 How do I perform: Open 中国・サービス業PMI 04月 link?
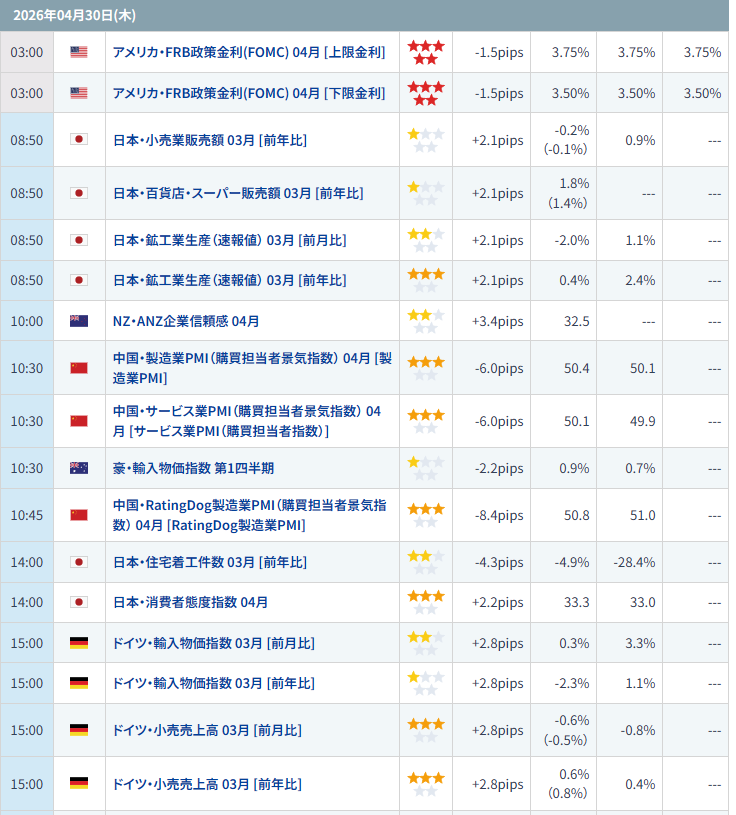[246, 421]
